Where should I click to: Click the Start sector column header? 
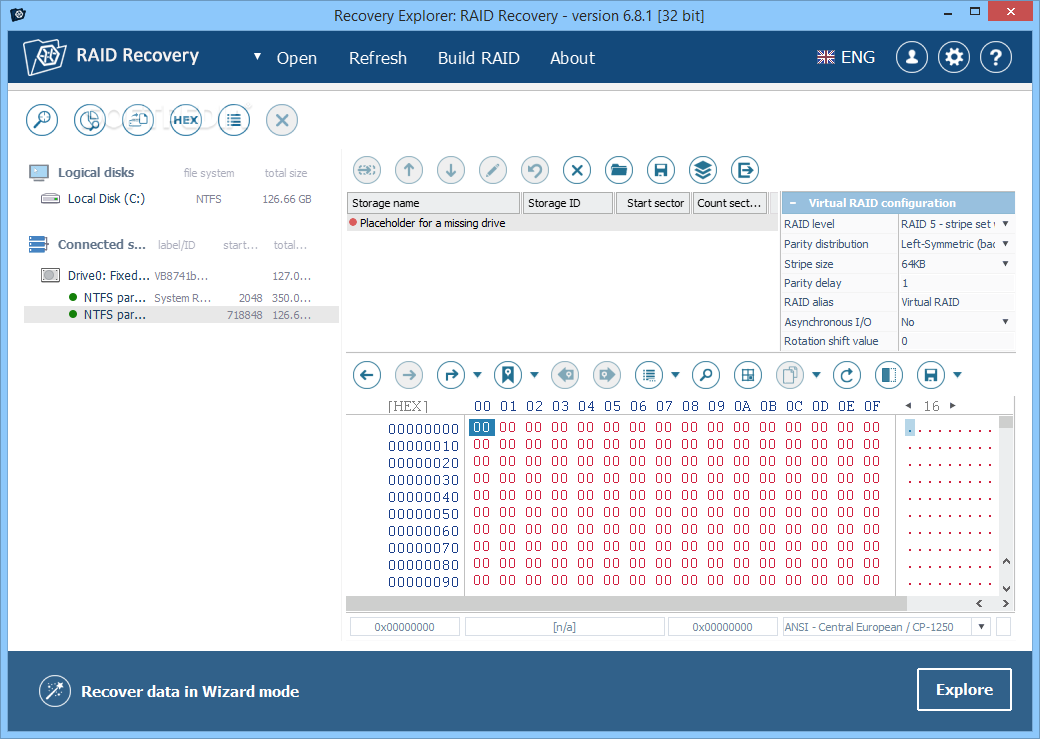[653, 203]
